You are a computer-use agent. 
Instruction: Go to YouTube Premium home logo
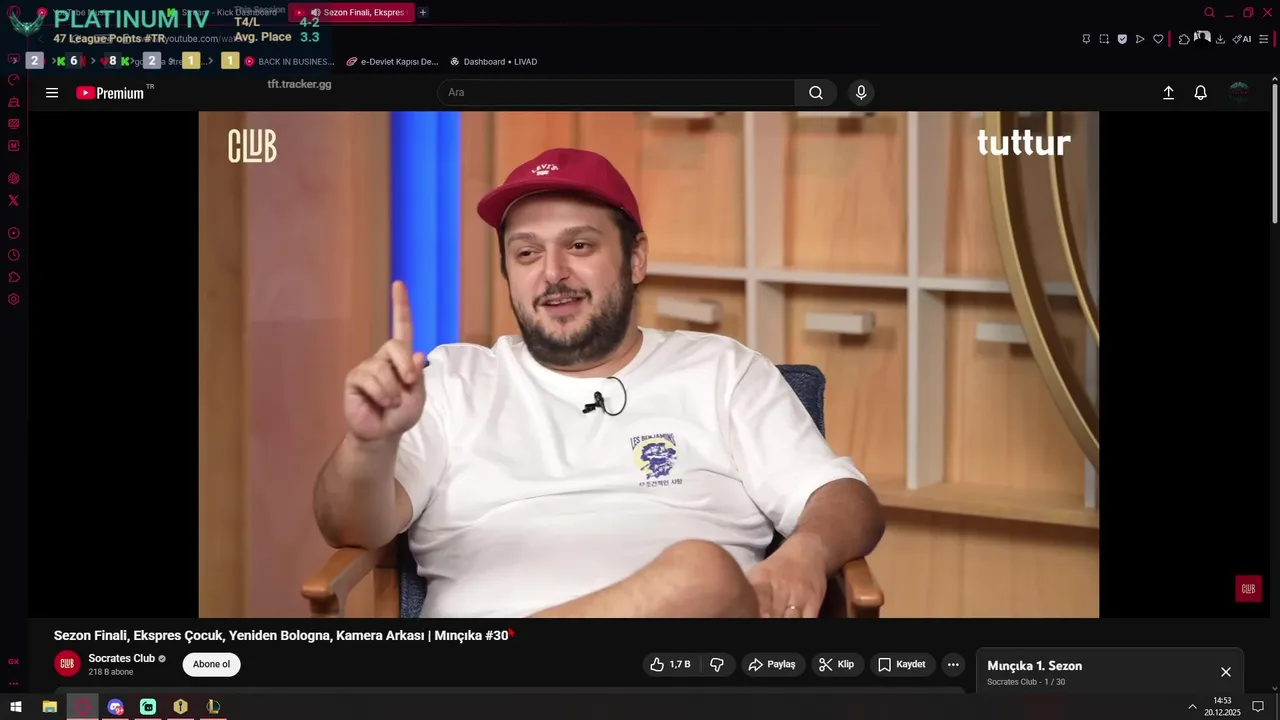tap(112, 93)
